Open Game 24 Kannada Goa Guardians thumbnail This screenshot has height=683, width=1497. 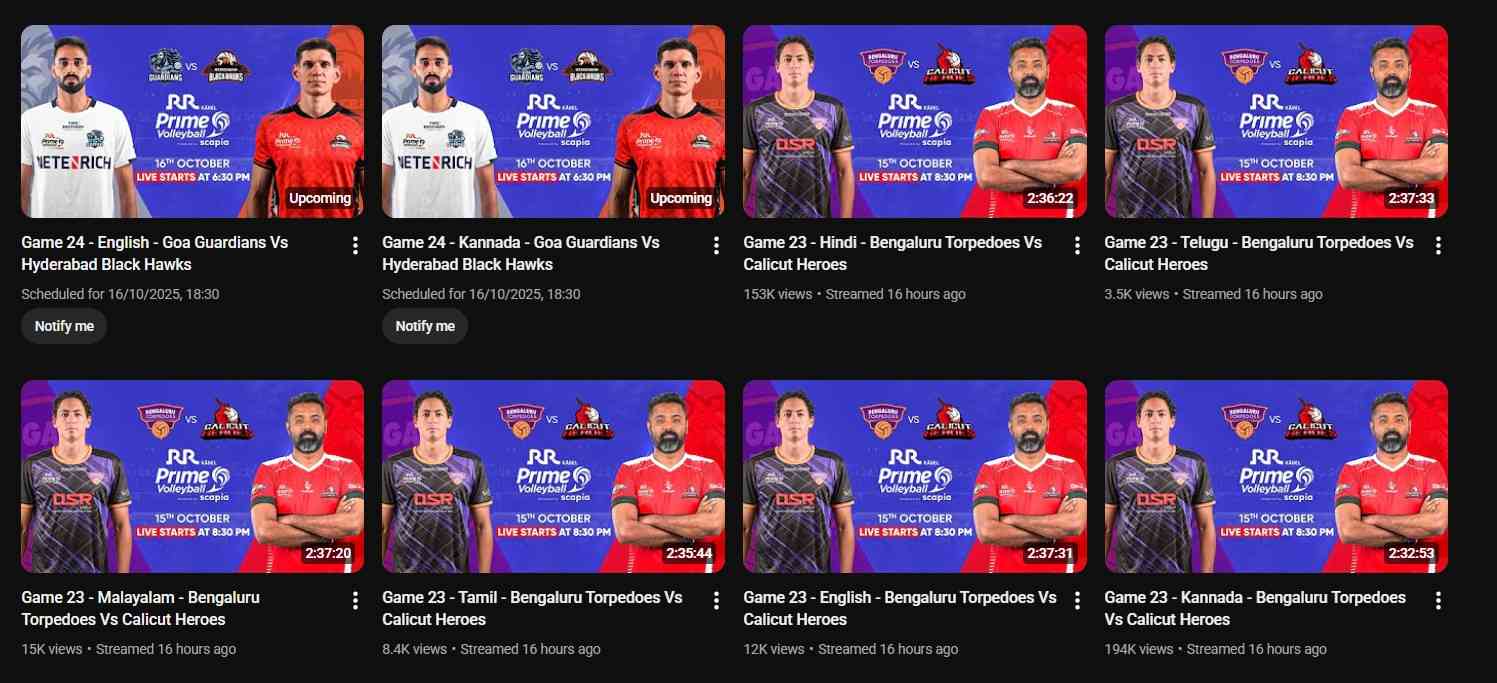[x=553, y=121]
